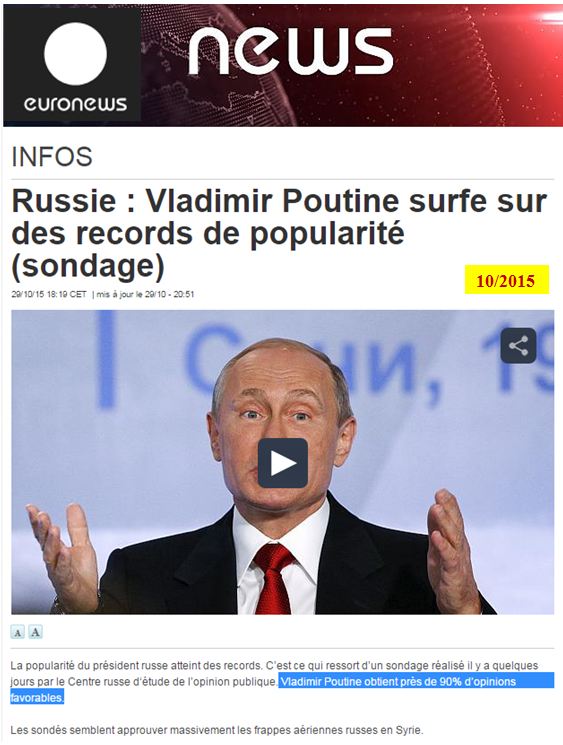563x745 pixels.
Task: Open the INFOS section heading
Action: [x=51, y=157]
